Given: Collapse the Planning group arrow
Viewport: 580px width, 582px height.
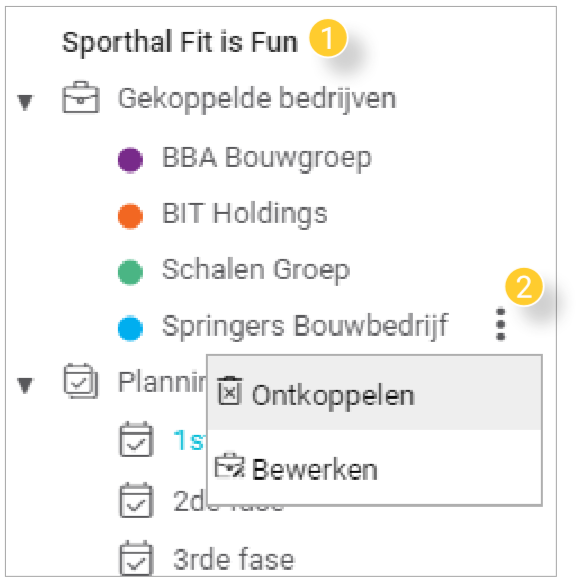Looking at the screenshot, I should pyautogui.click(x=25, y=385).
